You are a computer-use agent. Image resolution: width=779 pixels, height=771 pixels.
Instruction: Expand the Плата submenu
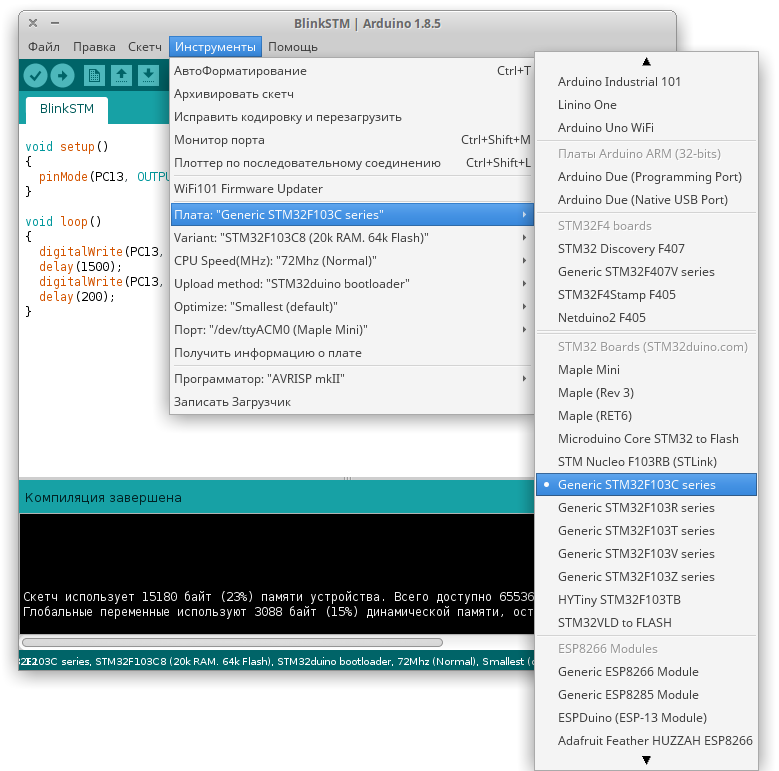[x=352, y=215]
